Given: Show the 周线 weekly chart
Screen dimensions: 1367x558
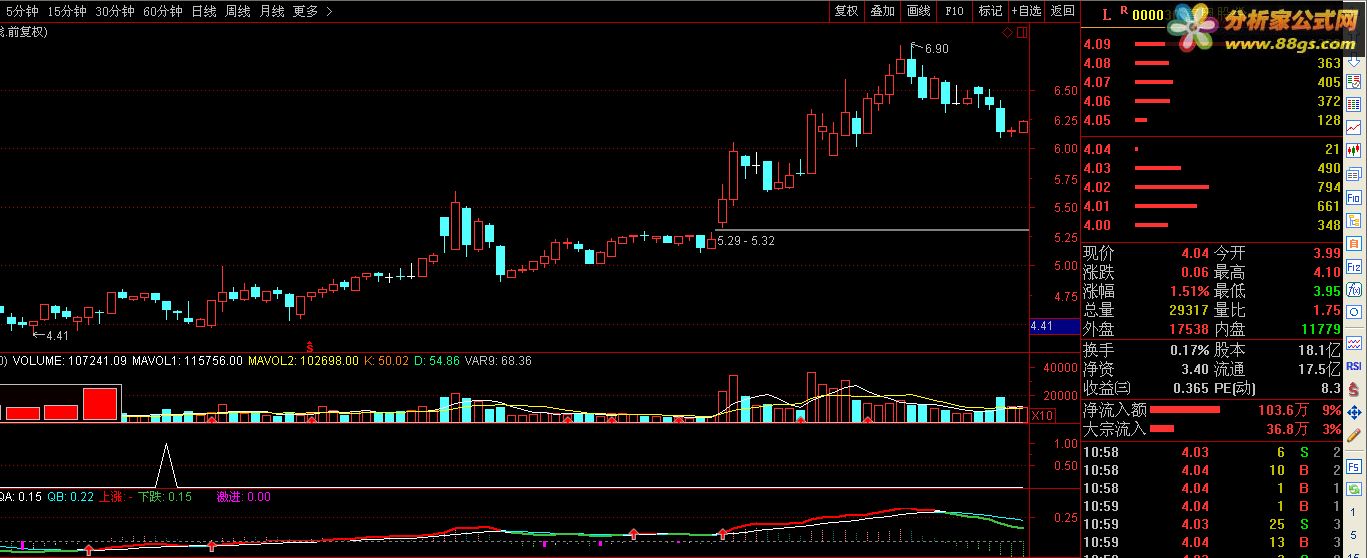Looking at the screenshot, I should coord(238,11).
